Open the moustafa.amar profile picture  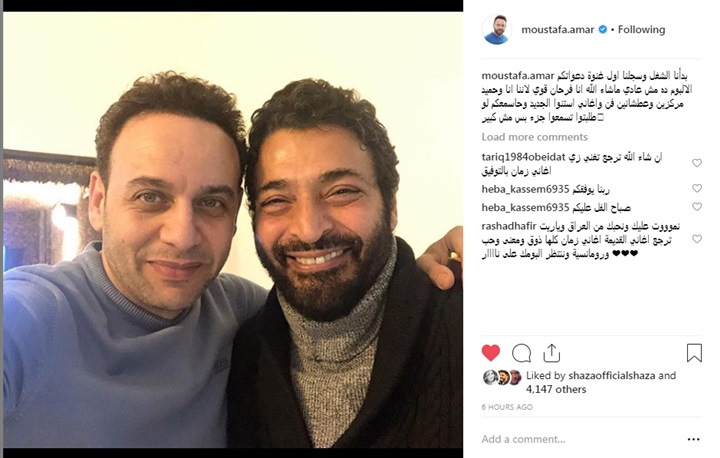coord(497,29)
